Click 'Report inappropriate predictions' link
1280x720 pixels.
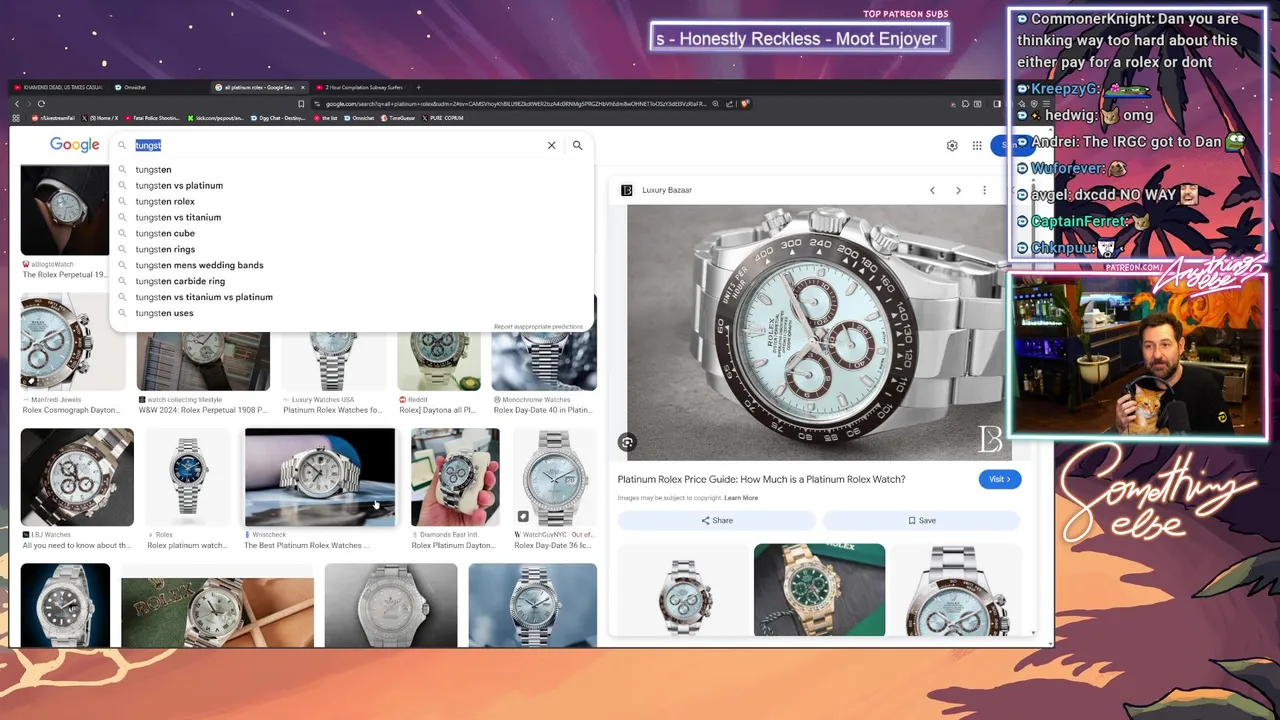(538, 327)
